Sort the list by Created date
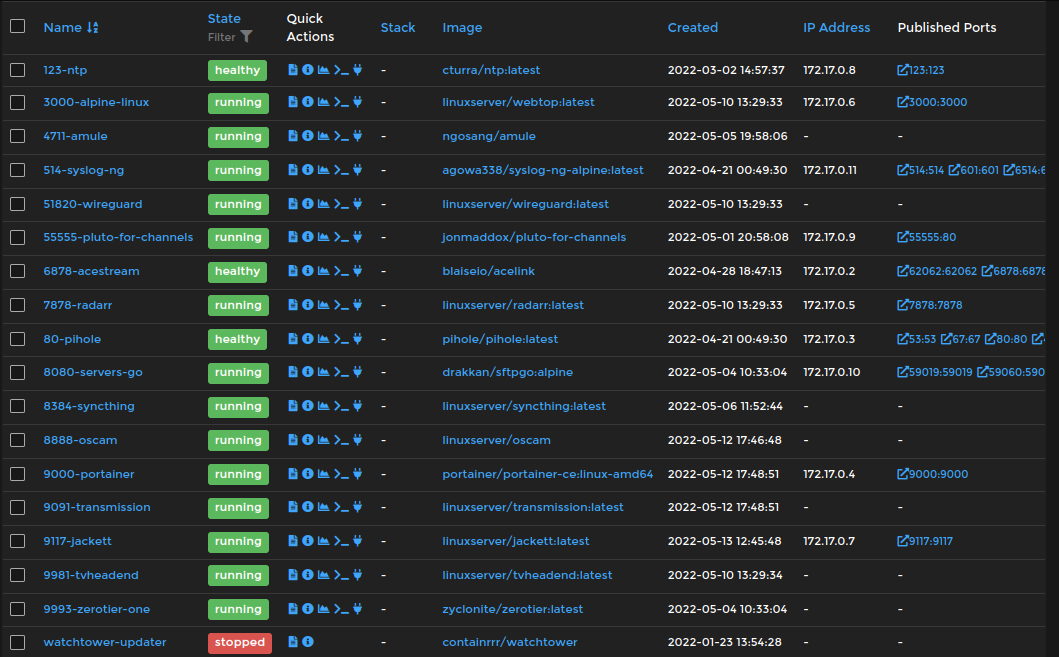1059x657 pixels. pyautogui.click(x=692, y=28)
